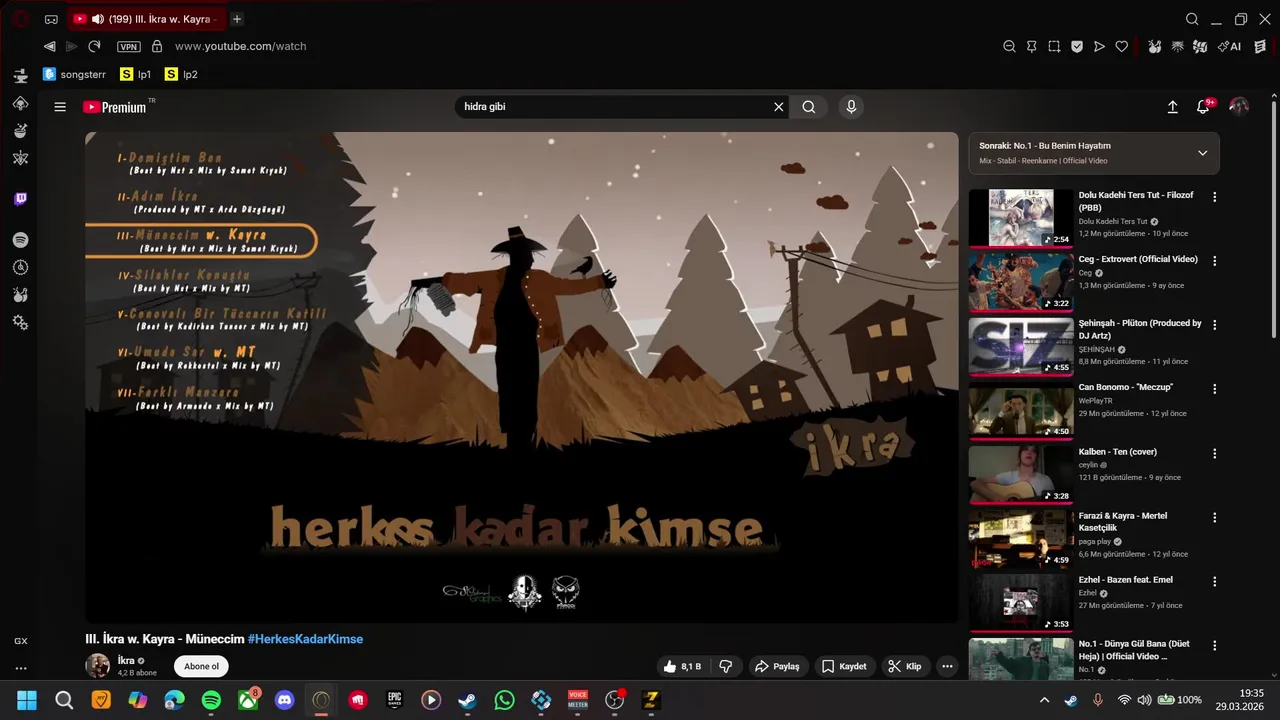Viewport: 1280px width, 720px height.
Task: Clear the search box text with X
Action: pyautogui.click(x=779, y=107)
